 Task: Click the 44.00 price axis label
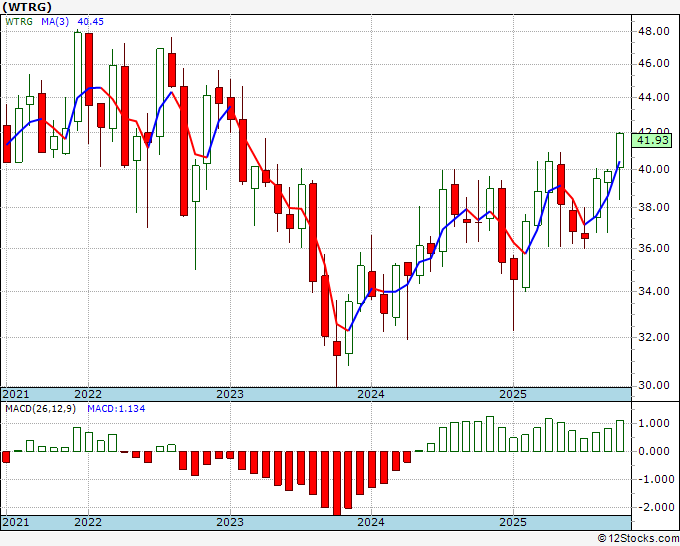(654, 98)
